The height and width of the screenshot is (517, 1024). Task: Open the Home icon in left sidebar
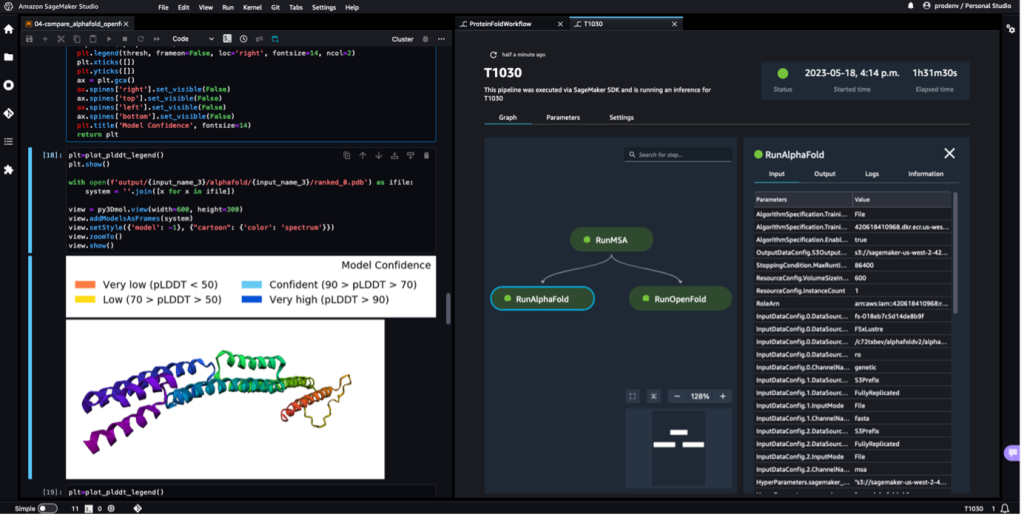pos(8,29)
